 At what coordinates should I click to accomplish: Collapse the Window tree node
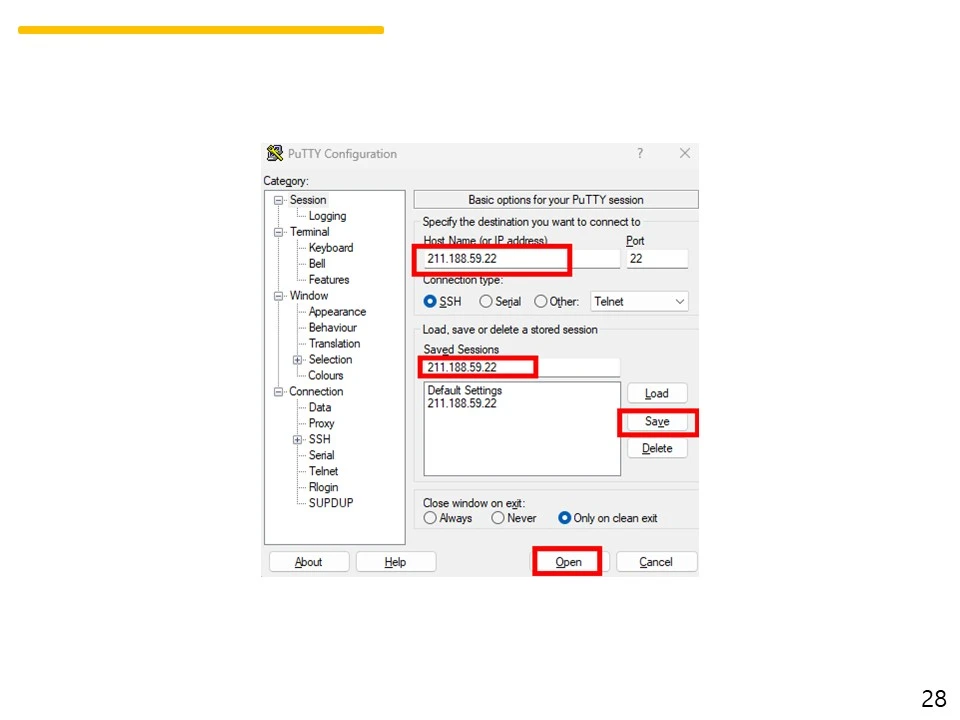click(279, 296)
